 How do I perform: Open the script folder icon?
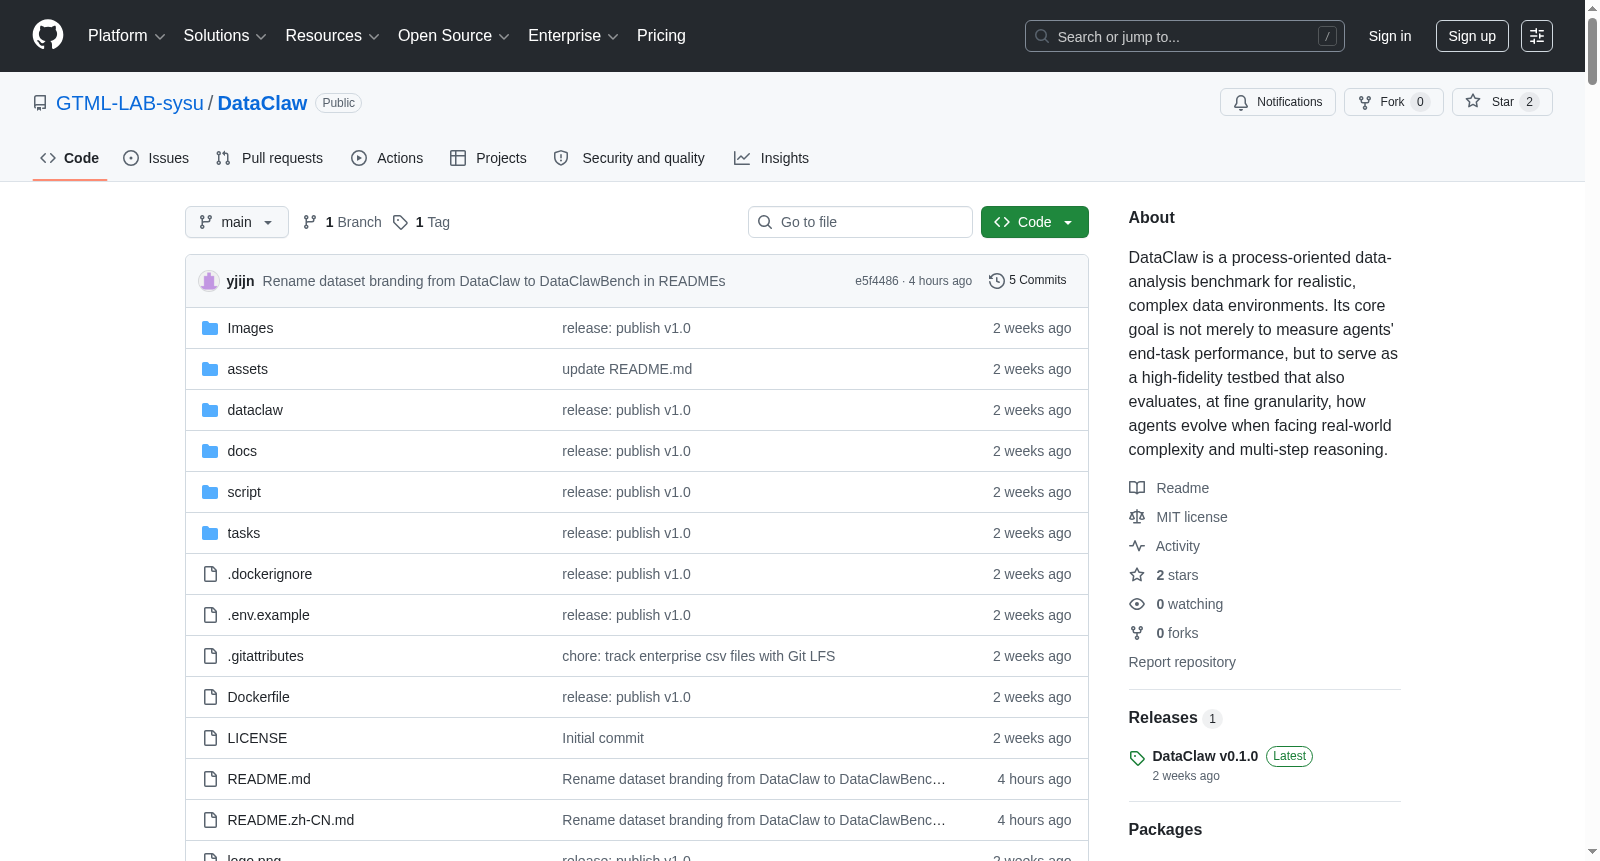coord(210,492)
